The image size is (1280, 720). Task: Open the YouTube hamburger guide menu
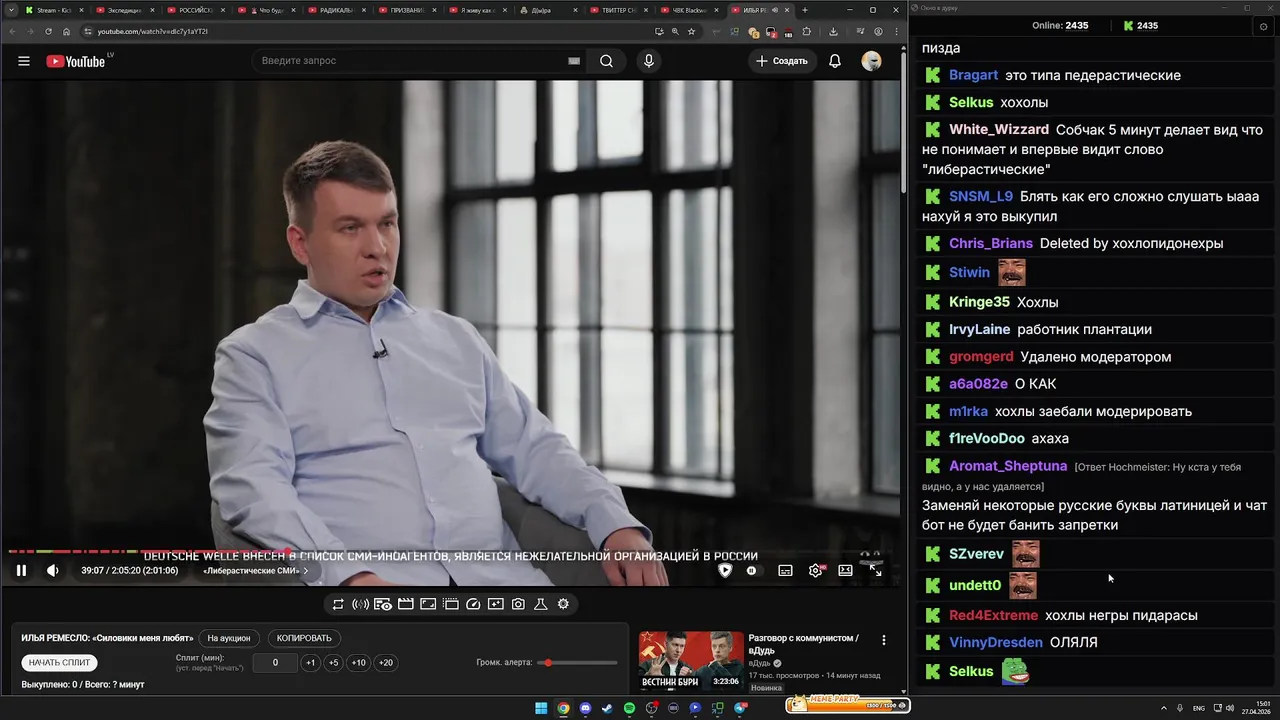(24, 61)
